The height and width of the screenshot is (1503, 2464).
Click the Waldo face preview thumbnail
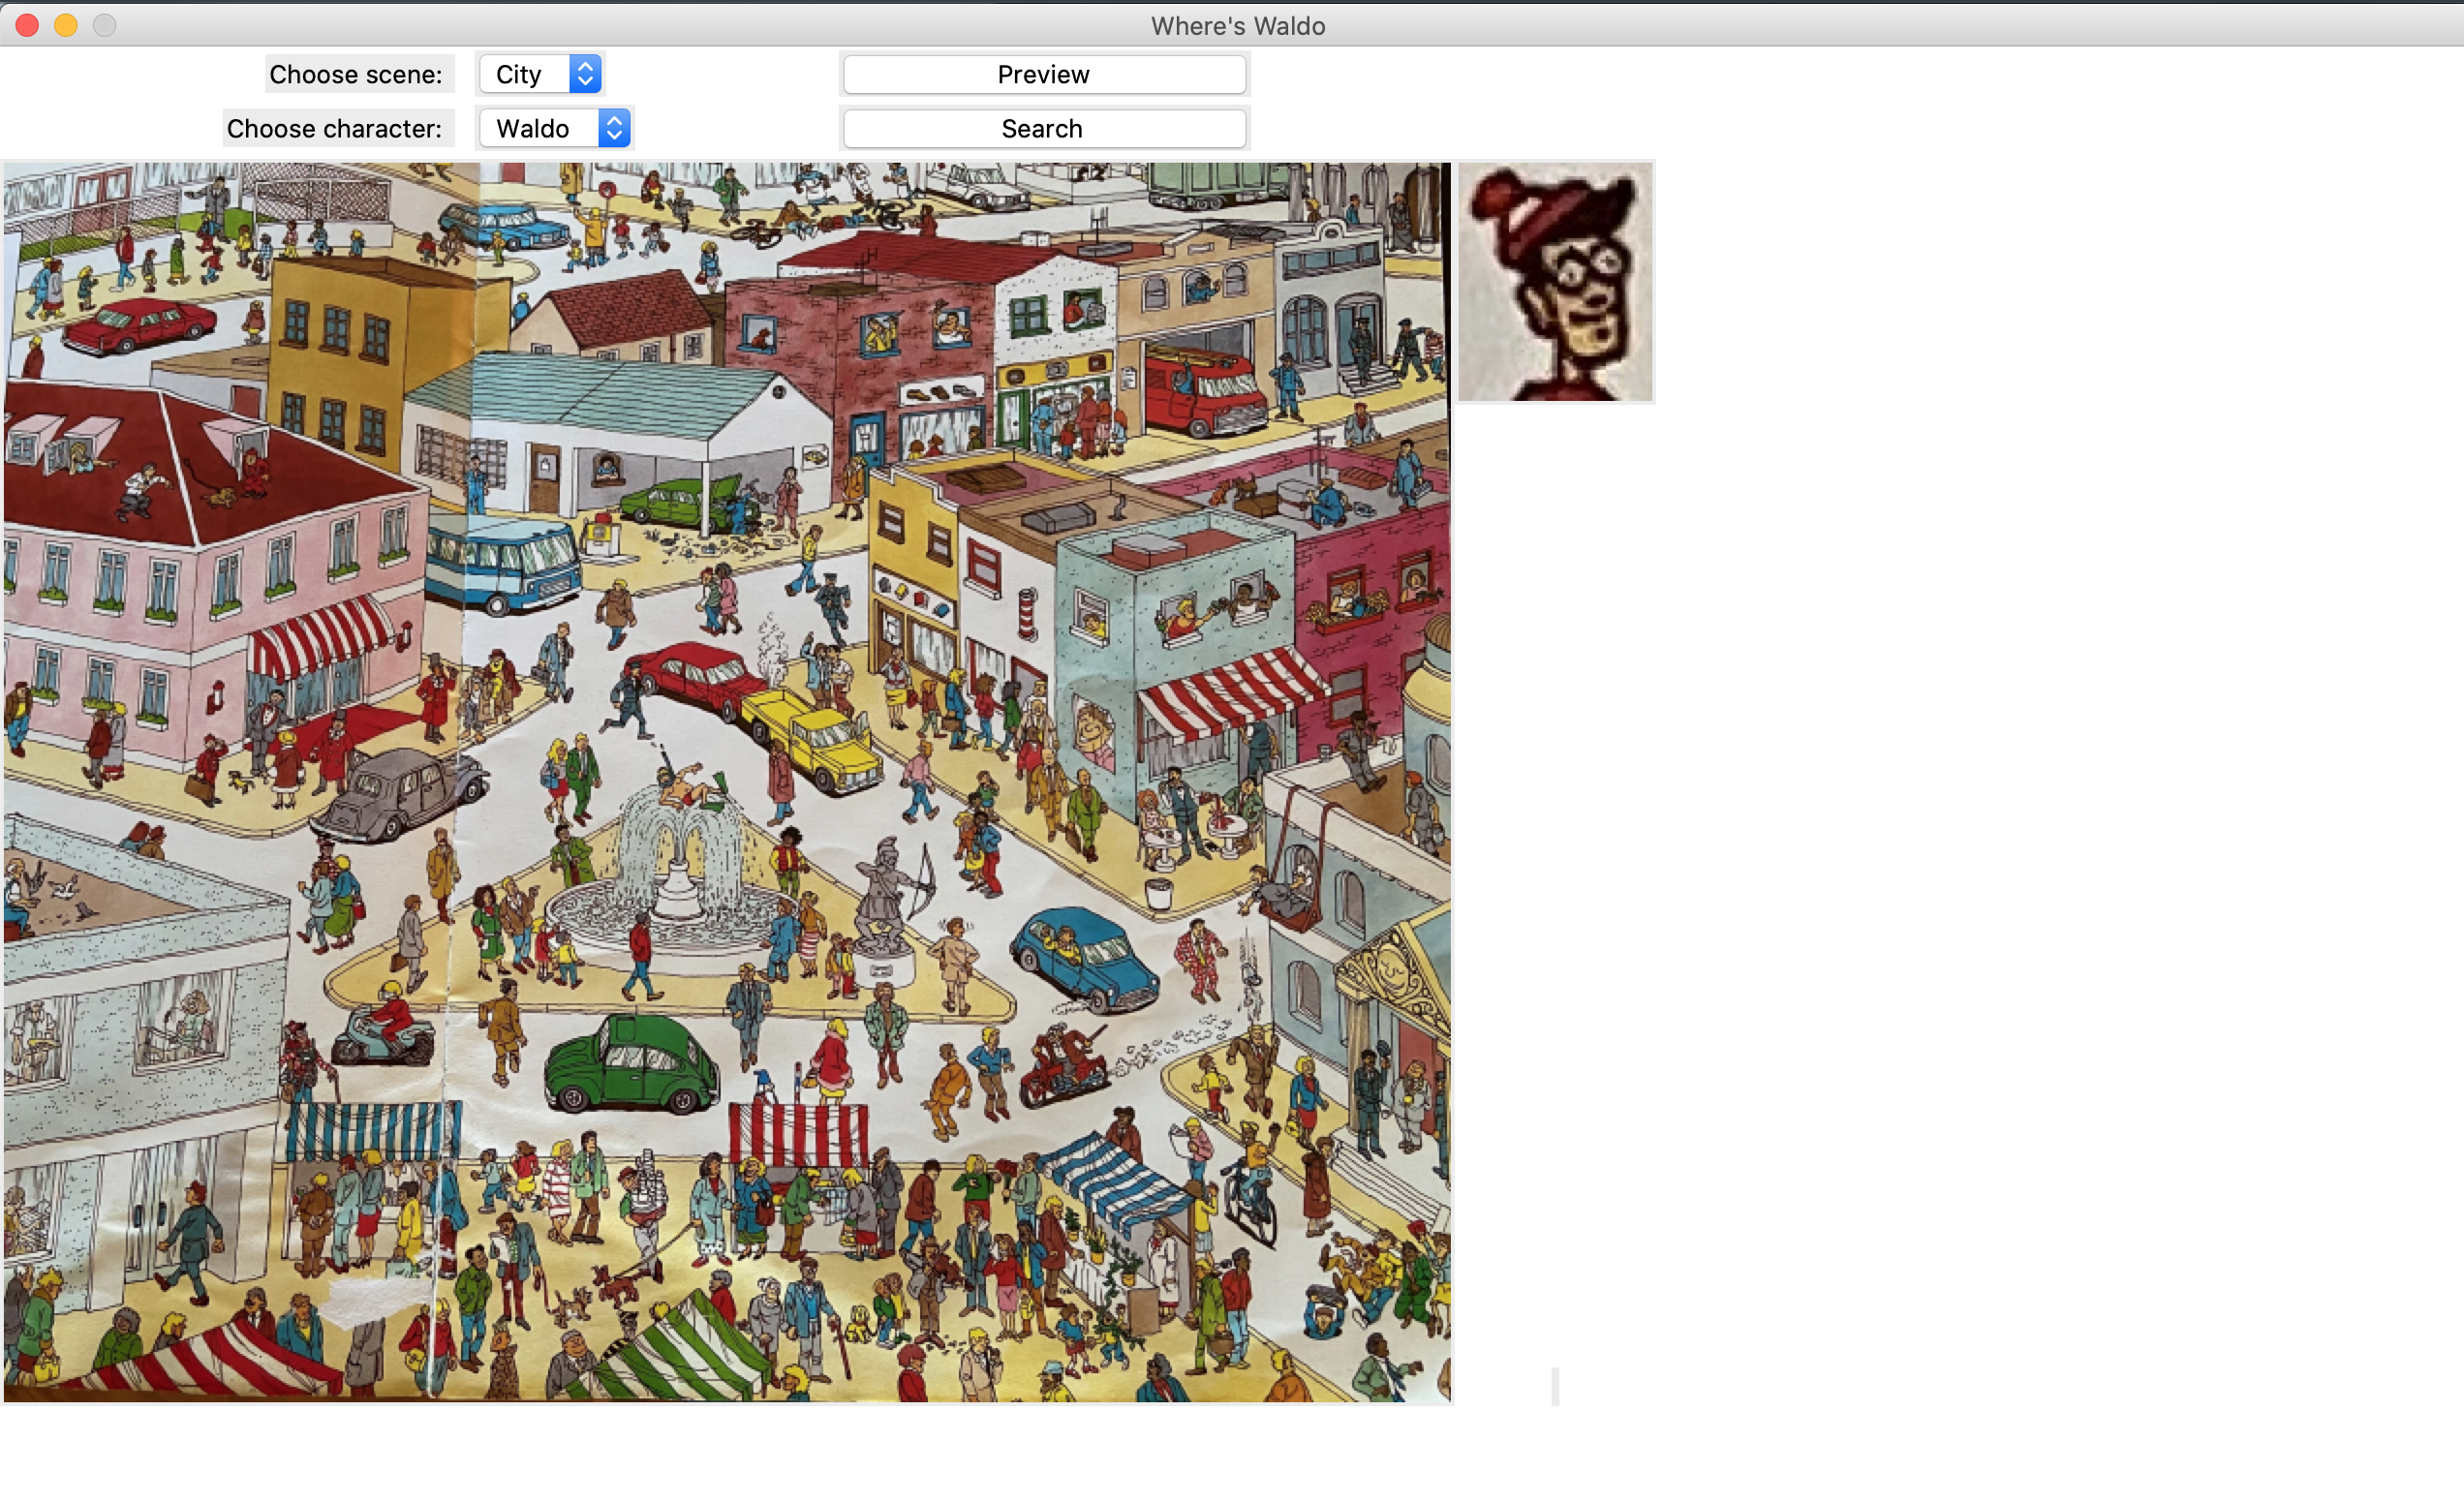pyautogui.click(x=1555, y=283)
